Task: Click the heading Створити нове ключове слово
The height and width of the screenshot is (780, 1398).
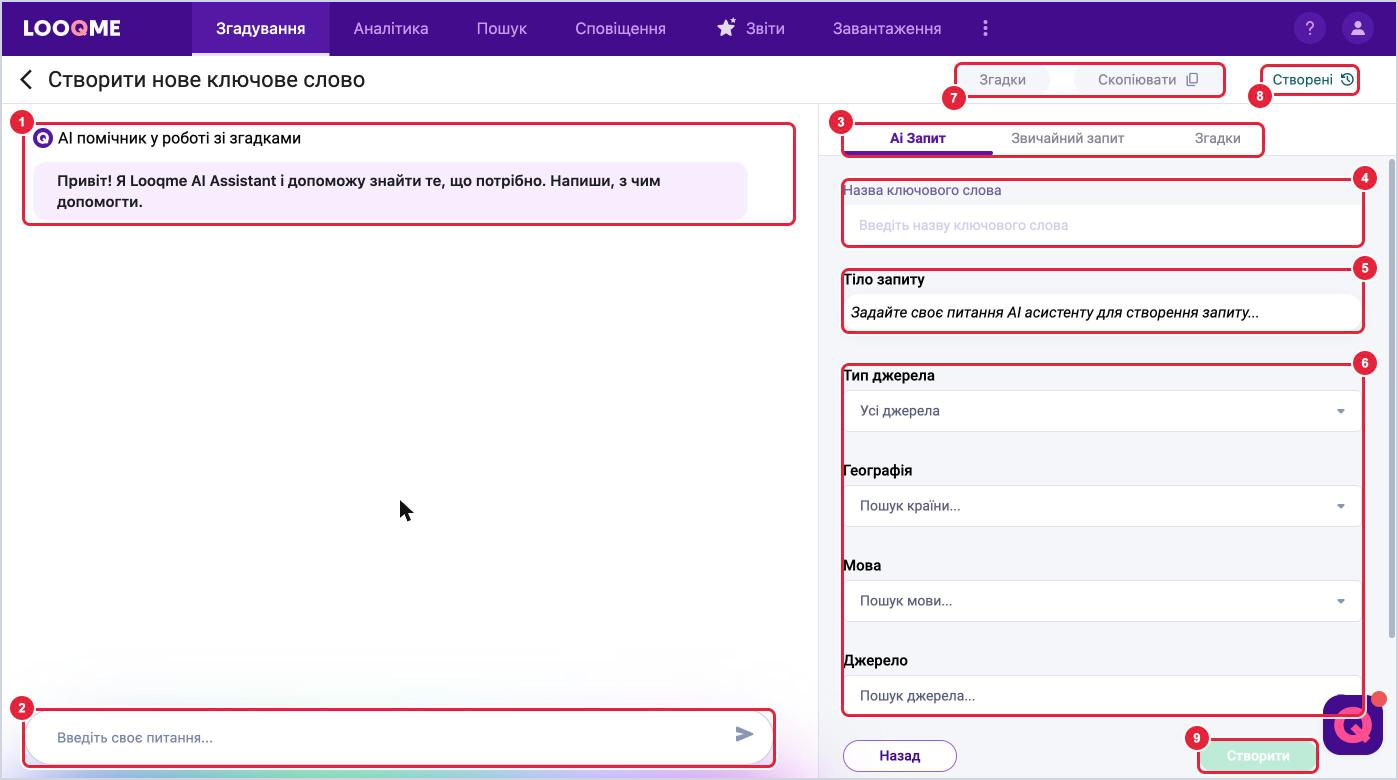Action: 206,80
